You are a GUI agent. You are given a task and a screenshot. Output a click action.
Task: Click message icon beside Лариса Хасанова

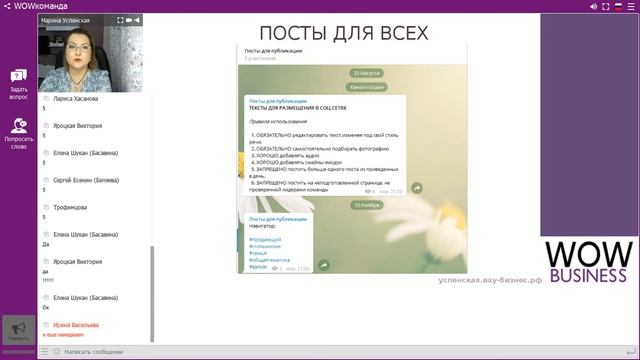coord(46,98)
